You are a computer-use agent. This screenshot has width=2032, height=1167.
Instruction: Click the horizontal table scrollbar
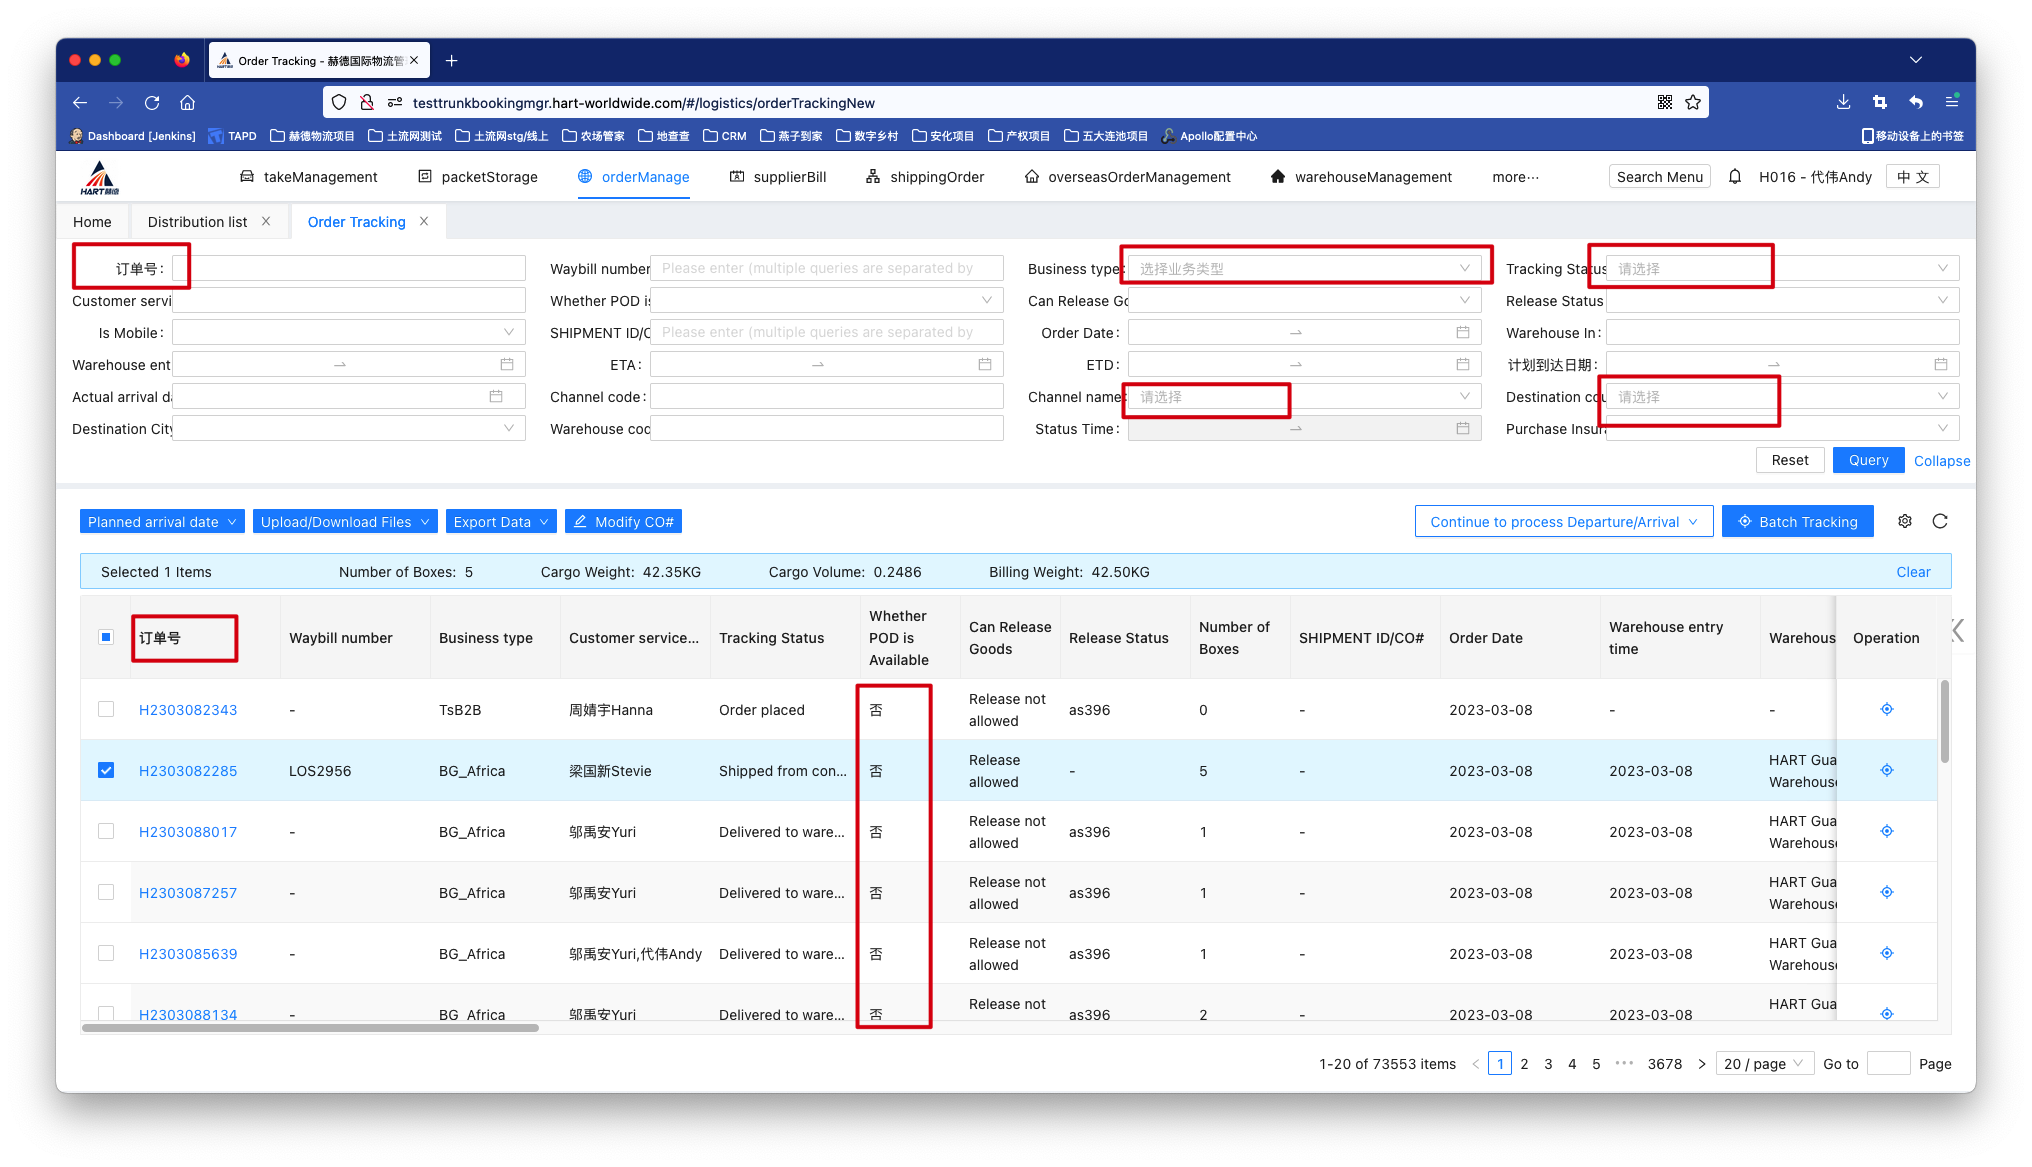click(310, 1028)
